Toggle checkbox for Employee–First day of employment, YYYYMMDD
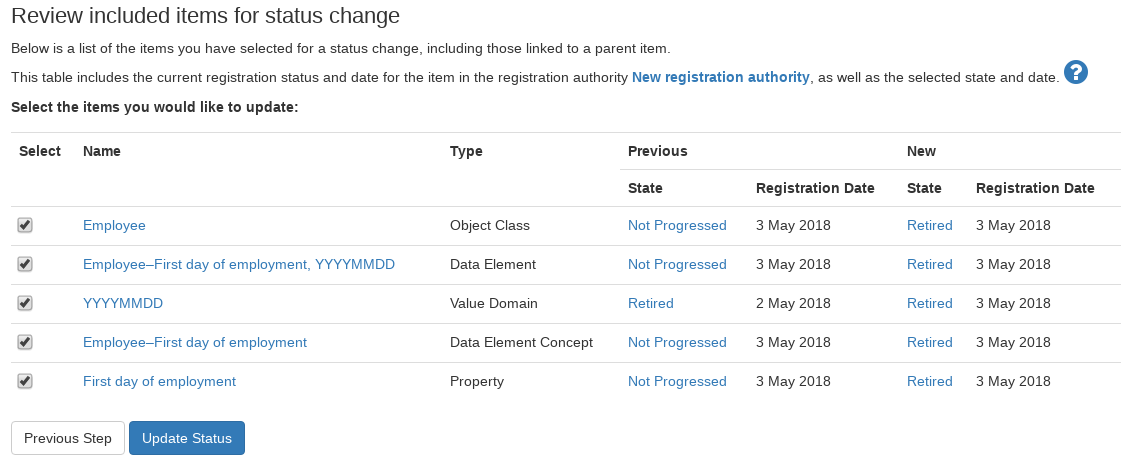1140x465 pixels. [25, 264]
